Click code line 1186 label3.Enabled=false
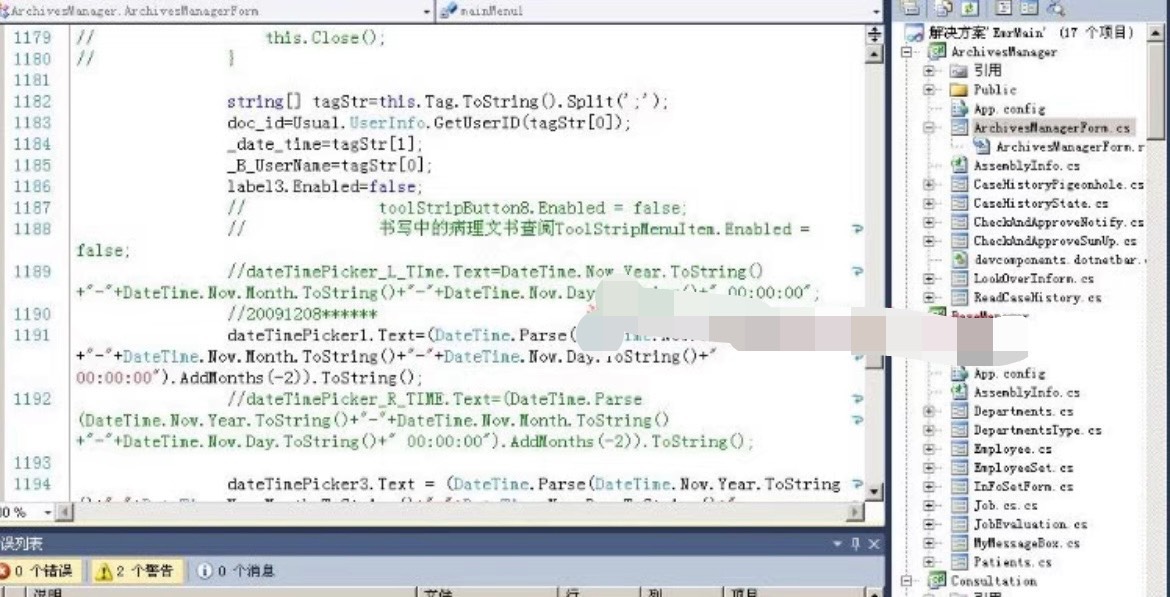 [325, 187]
